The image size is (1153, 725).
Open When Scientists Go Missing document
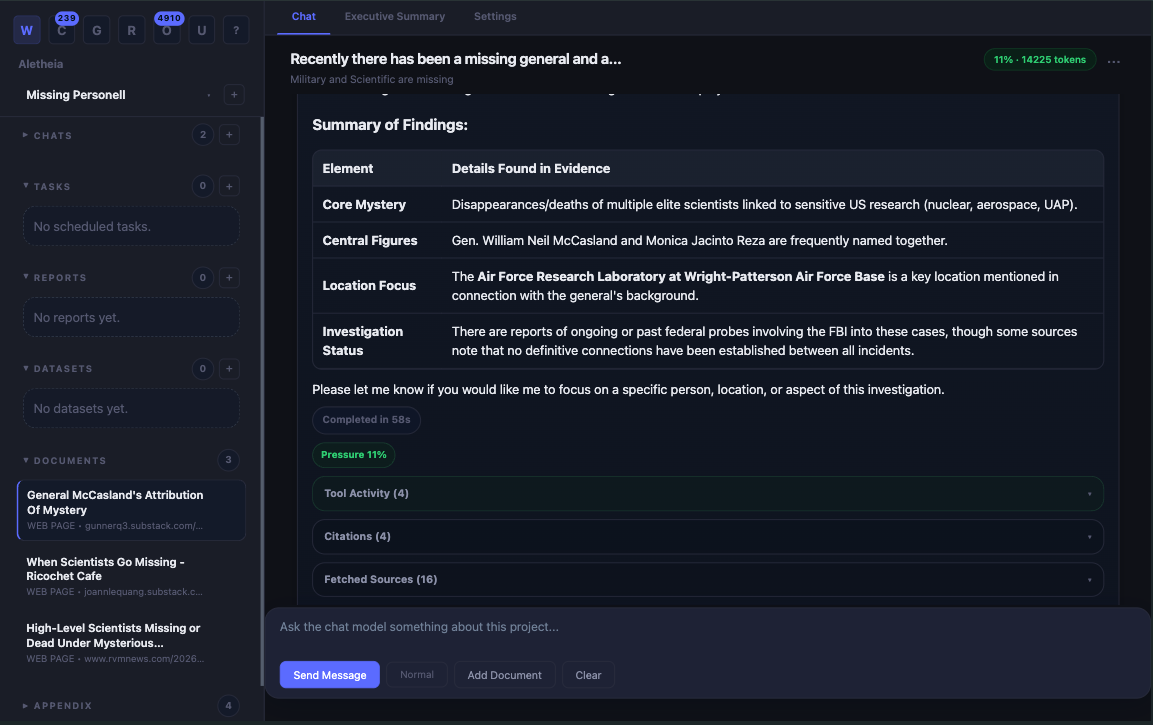tap(131, 576)
